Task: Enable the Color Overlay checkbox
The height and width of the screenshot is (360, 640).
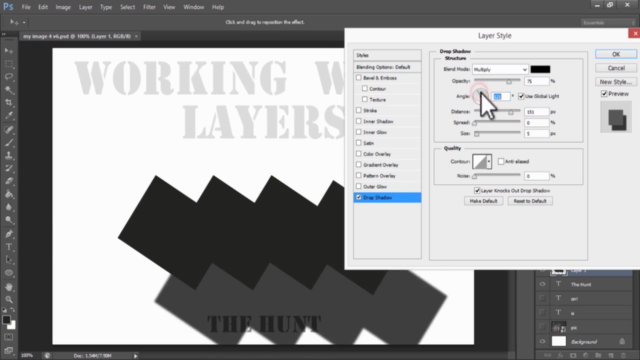Action: coord(358,154)
